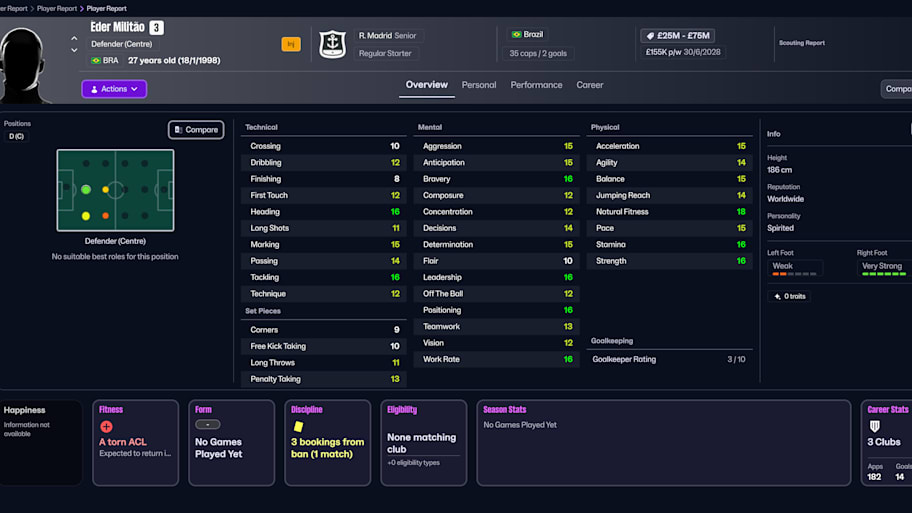The image size is (912, 513).
Task: Click the Acceleration attribute row
Action: point(670,146)
